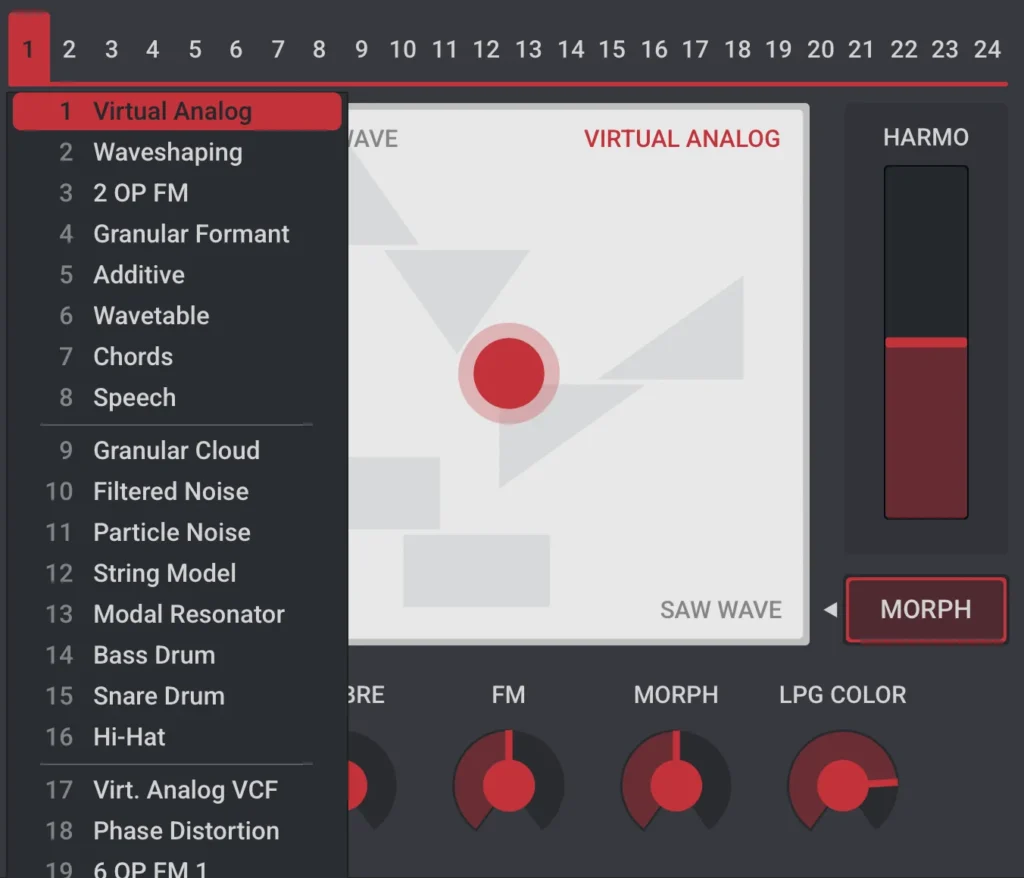Pick String Model entry
1024x878 pixels.
[177, 573]
